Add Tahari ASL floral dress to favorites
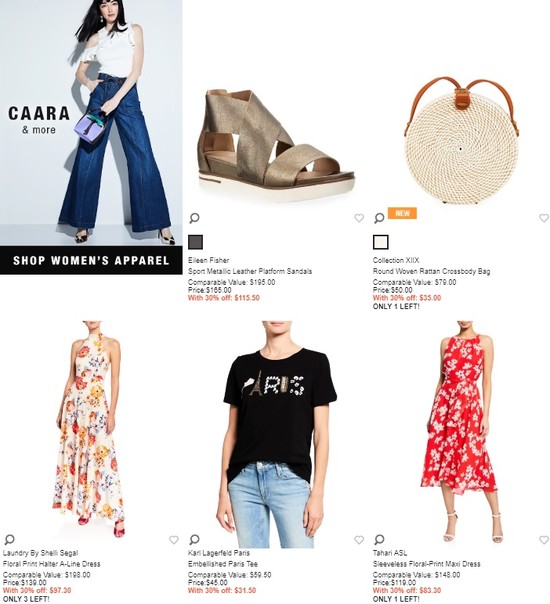550x604 pixels. (544, 540)
